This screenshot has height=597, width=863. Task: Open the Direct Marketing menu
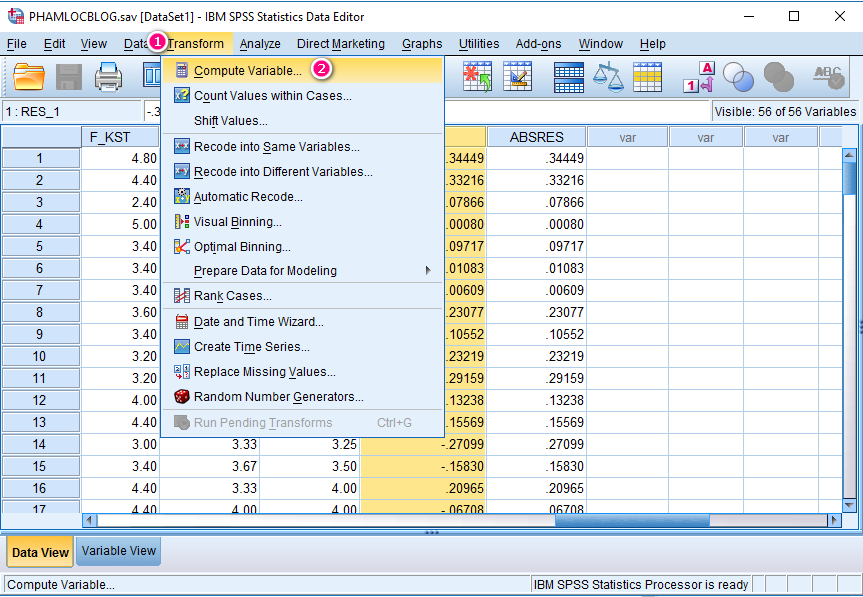pyautogui.click(x=341, y=43)
